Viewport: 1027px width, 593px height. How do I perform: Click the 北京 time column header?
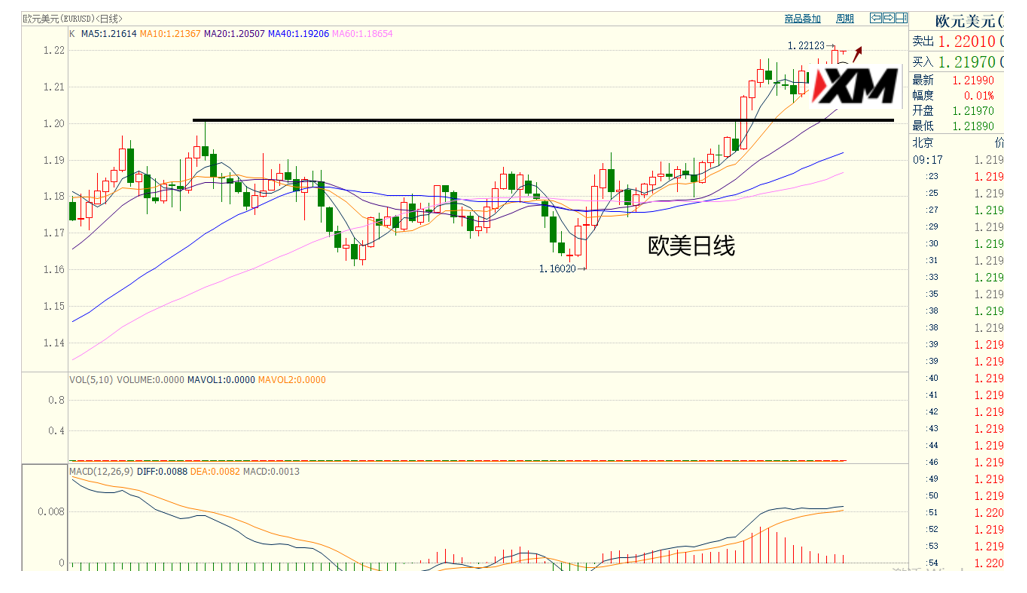(x=923, y=143)
